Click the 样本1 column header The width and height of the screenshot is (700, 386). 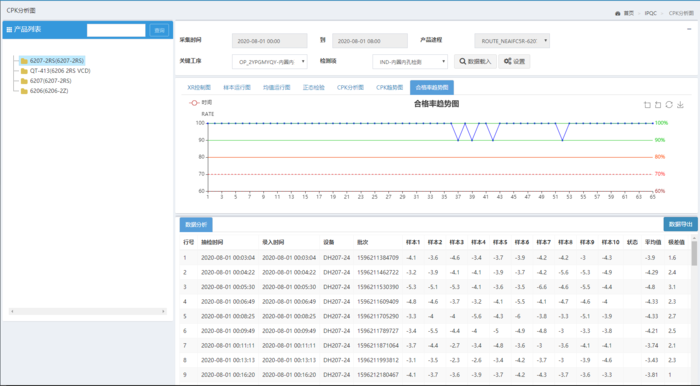[x=413, y=242]
